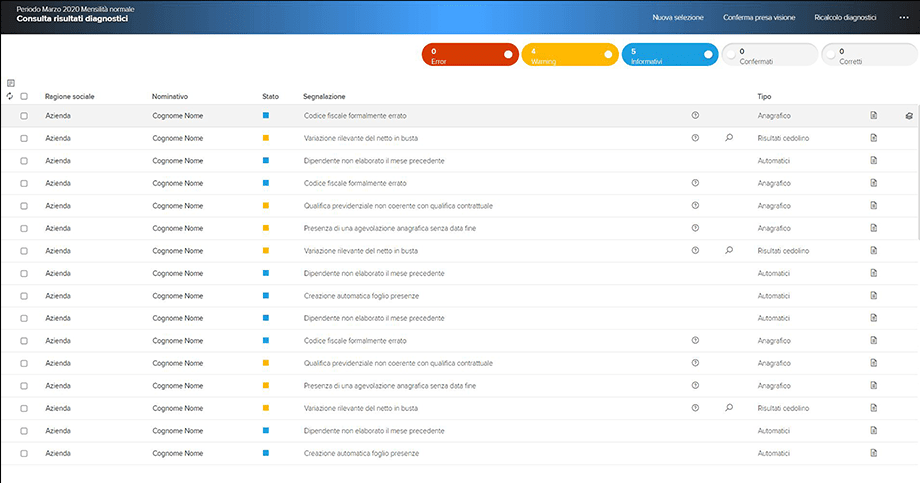Toggle the red Error filter
The image size is (920, 483).
point(470,55)
